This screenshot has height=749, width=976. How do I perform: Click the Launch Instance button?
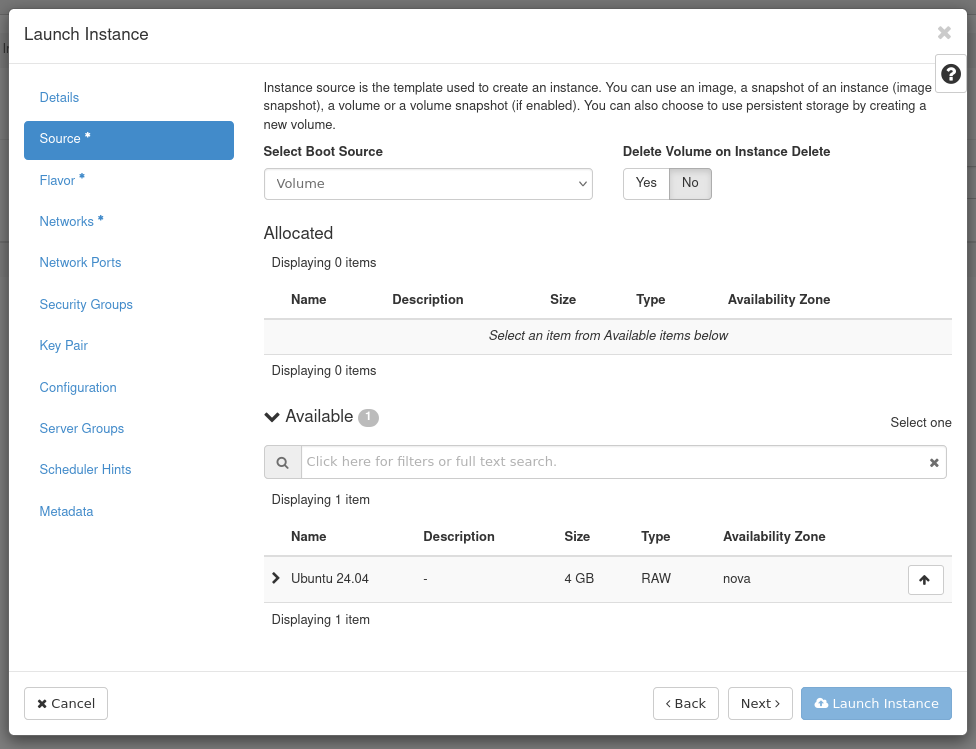[876, 704]
